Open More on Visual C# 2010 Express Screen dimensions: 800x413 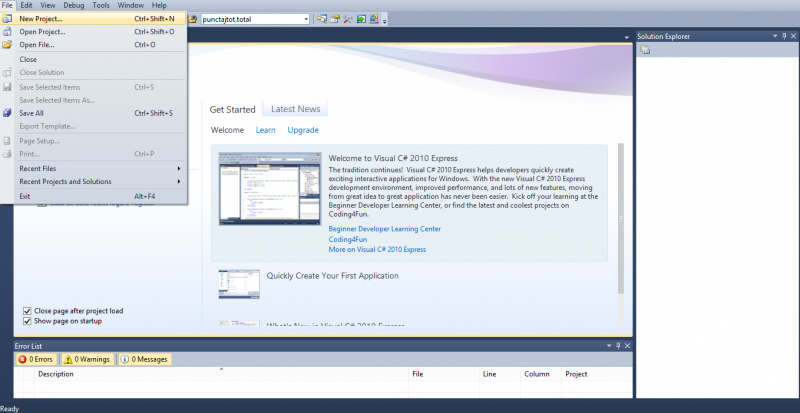pos(377,249)
